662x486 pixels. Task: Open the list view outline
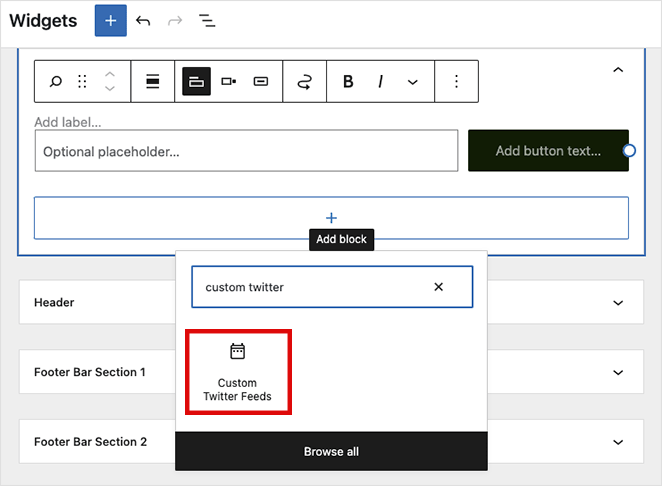[207, 21]
